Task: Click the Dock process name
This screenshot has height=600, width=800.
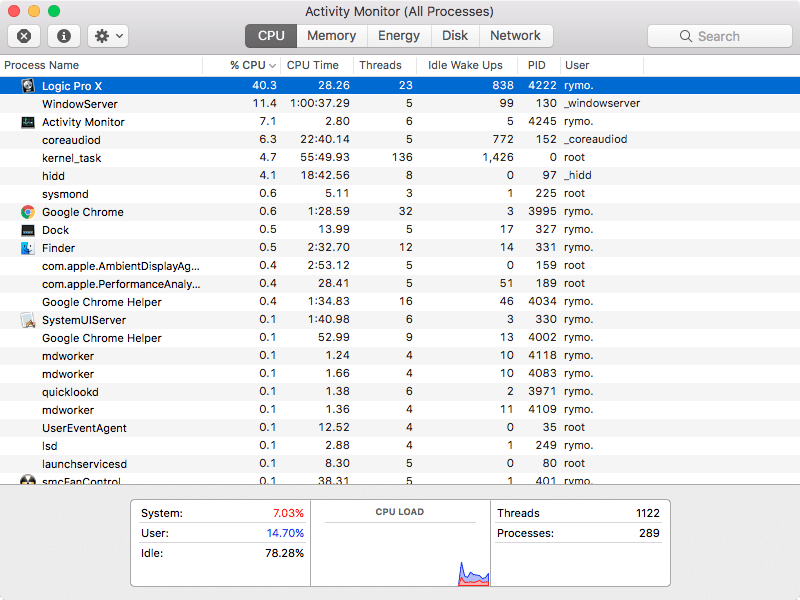Action: (55, 230)
